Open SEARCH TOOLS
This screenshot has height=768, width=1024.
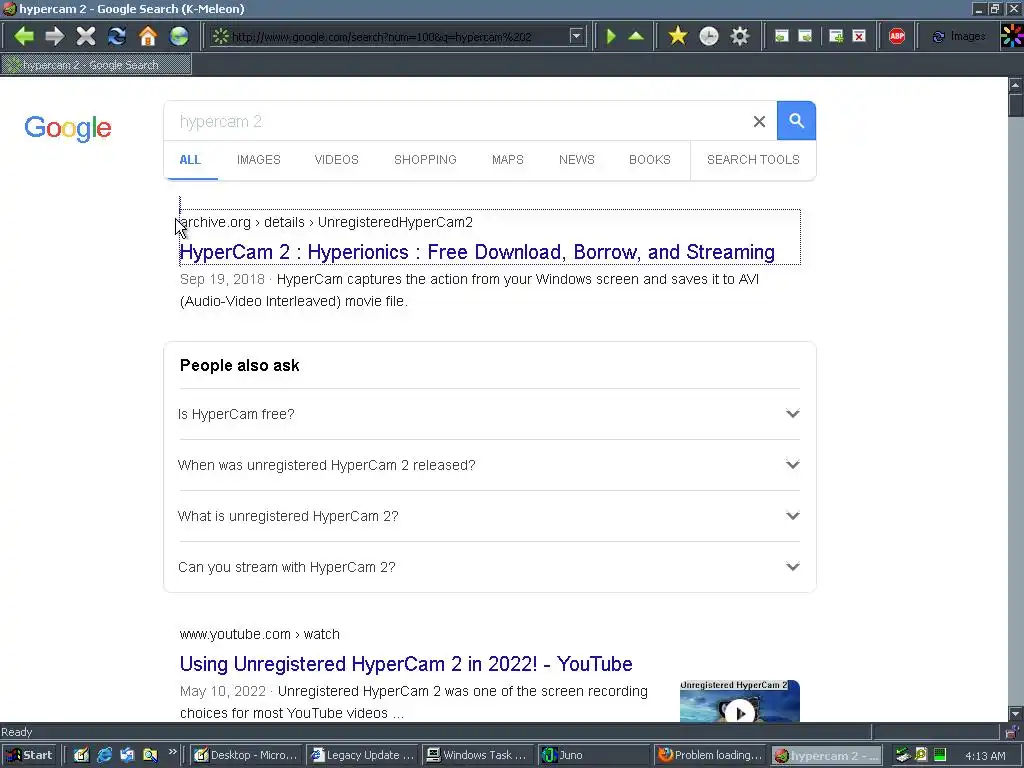753,160
